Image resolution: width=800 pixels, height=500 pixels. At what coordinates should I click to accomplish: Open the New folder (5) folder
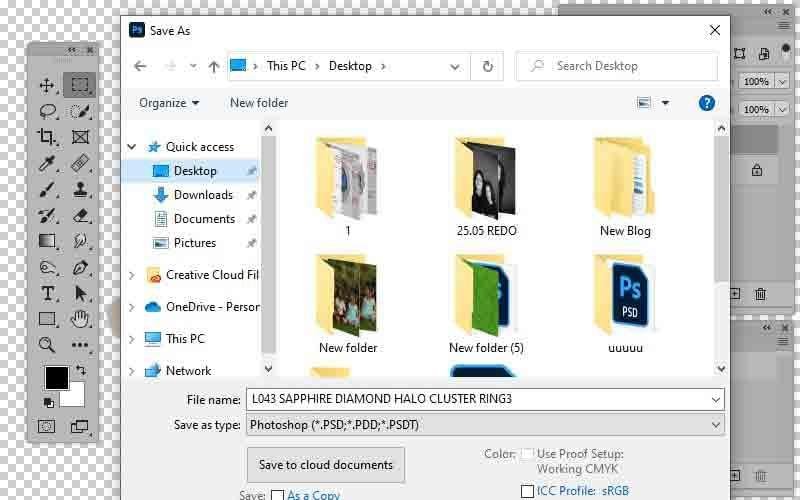tap(486, 304)
